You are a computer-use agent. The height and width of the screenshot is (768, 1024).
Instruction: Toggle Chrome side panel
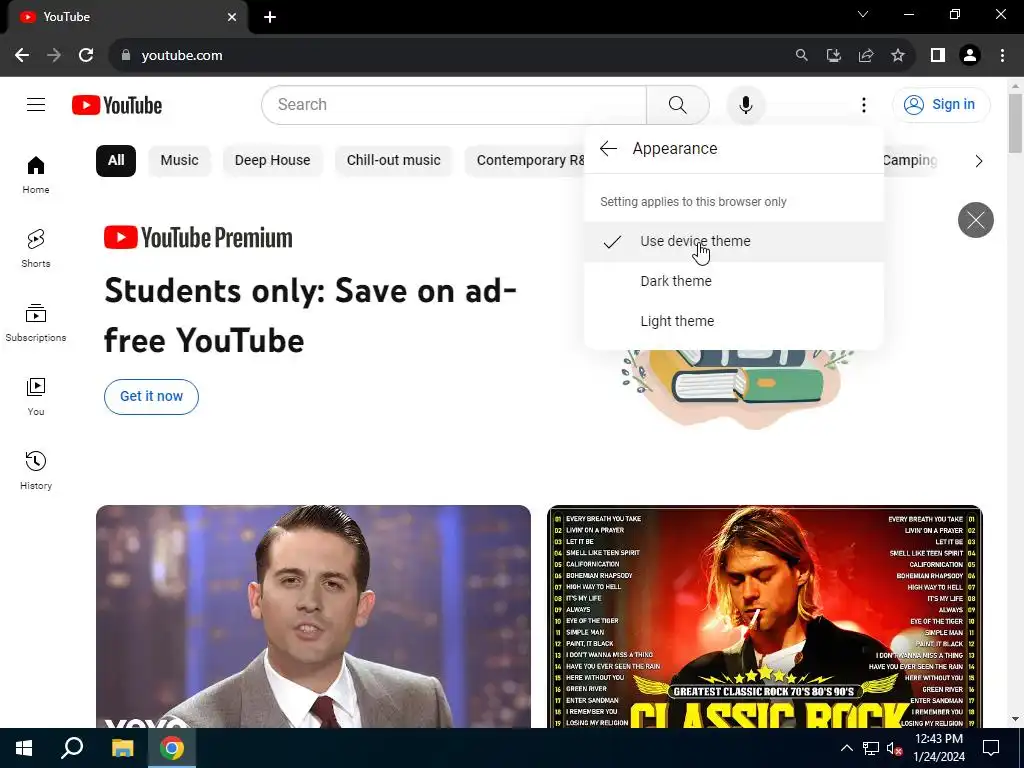pyautogui.click(x=938, y=56)
